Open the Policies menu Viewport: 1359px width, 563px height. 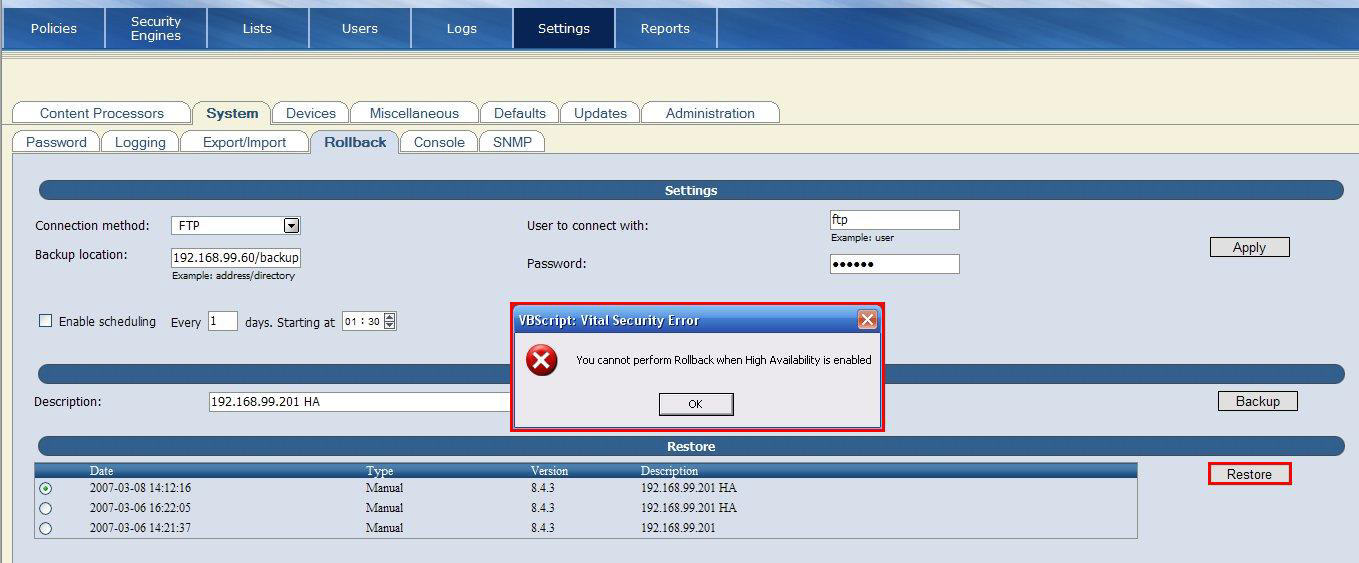click(54, 28)
